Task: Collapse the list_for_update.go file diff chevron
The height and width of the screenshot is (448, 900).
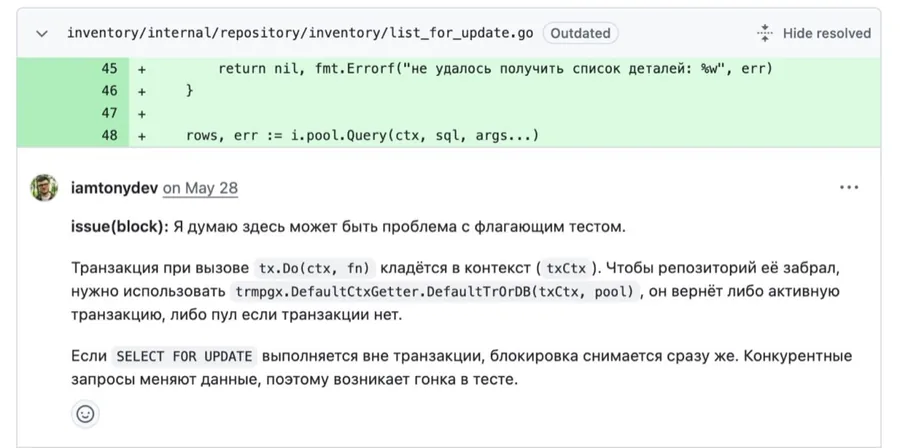Action: tap(41, 33)
